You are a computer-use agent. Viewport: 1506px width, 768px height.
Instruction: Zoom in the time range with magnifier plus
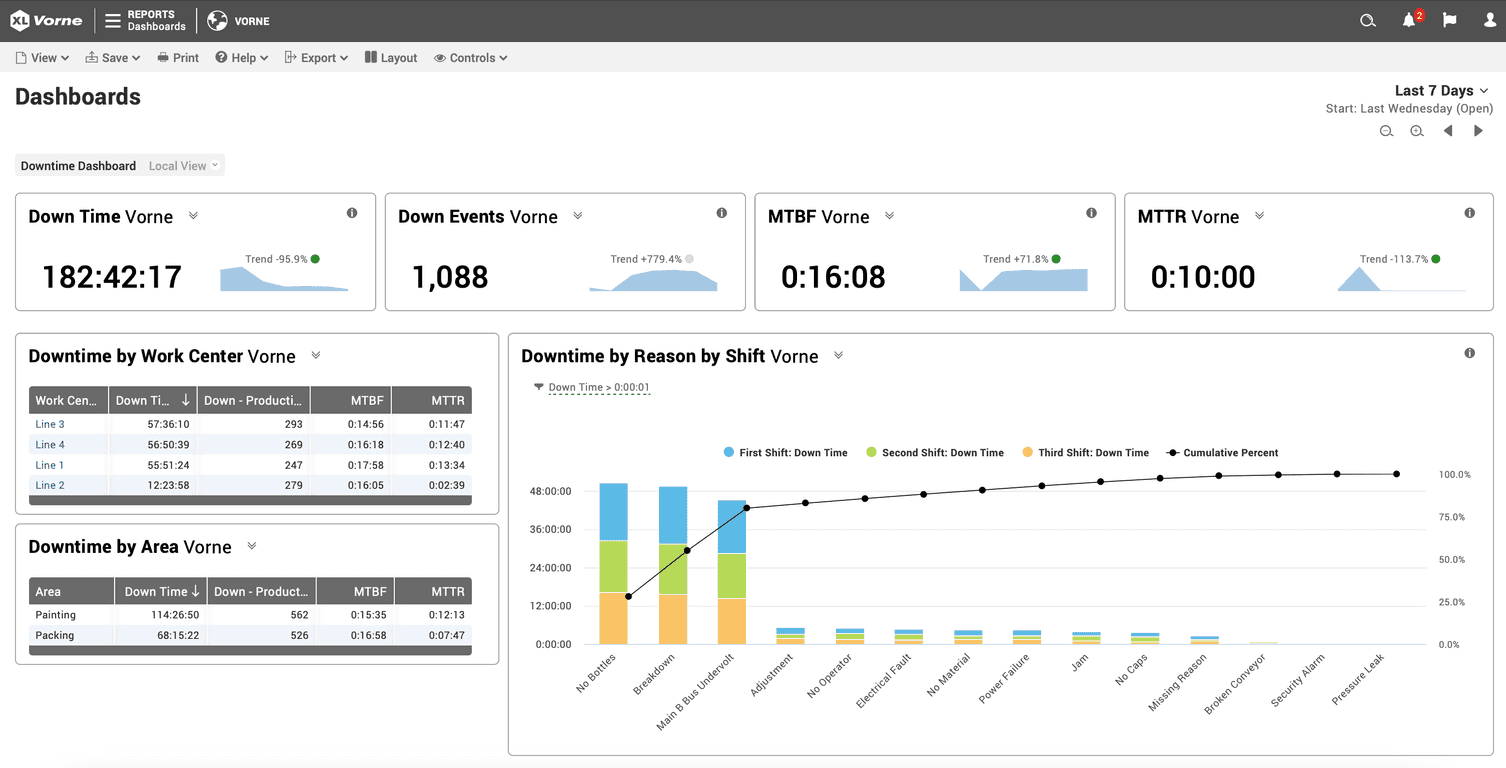(x=1417, y=130)
